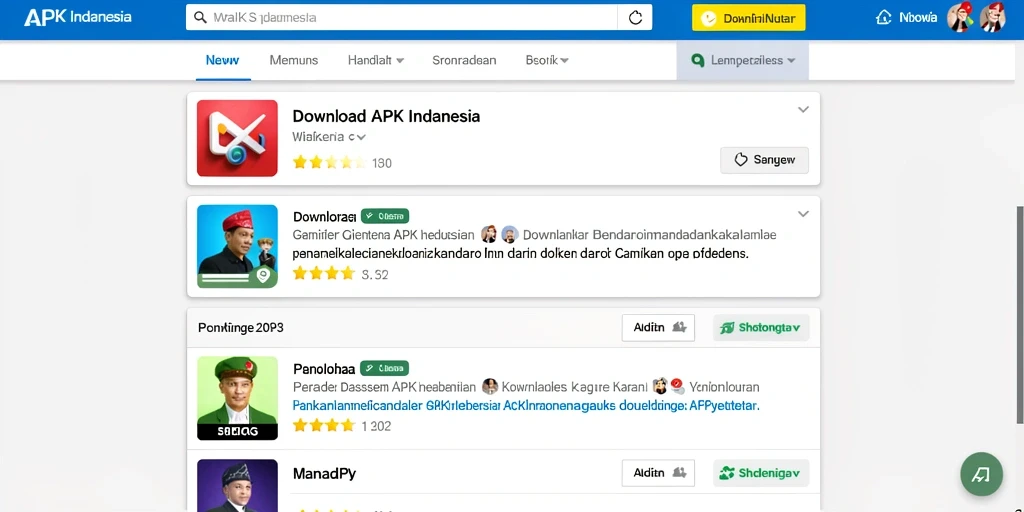Click the refresh icon in search bar
1024x512 pixels.
635,18
